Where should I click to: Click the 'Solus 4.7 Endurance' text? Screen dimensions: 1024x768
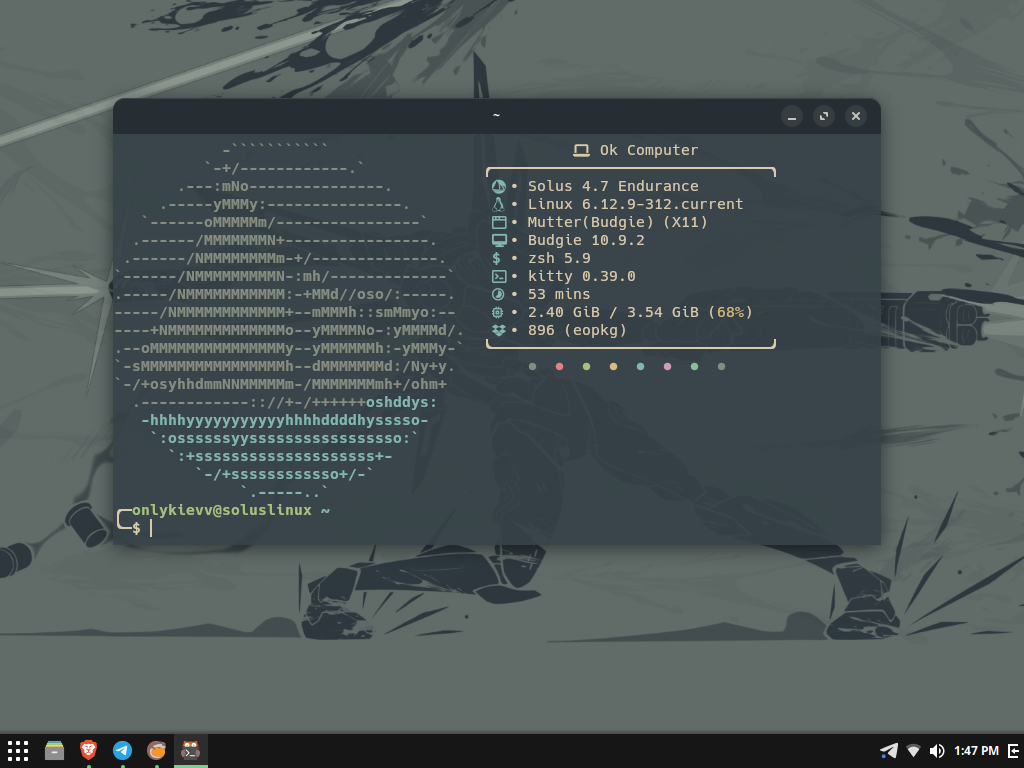[x=613, y=186]
